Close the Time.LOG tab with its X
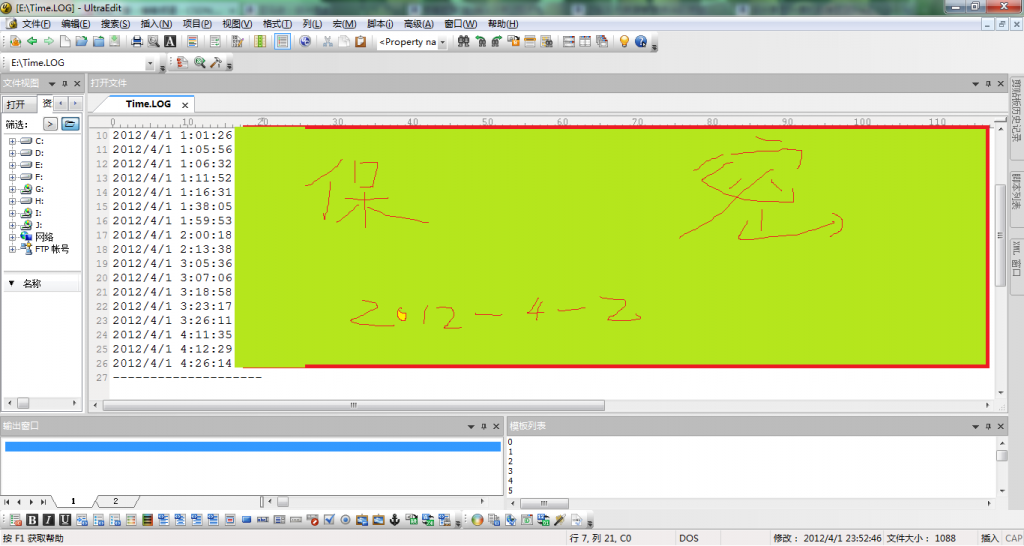This screenshot has height=546, width=1024. 185,105
